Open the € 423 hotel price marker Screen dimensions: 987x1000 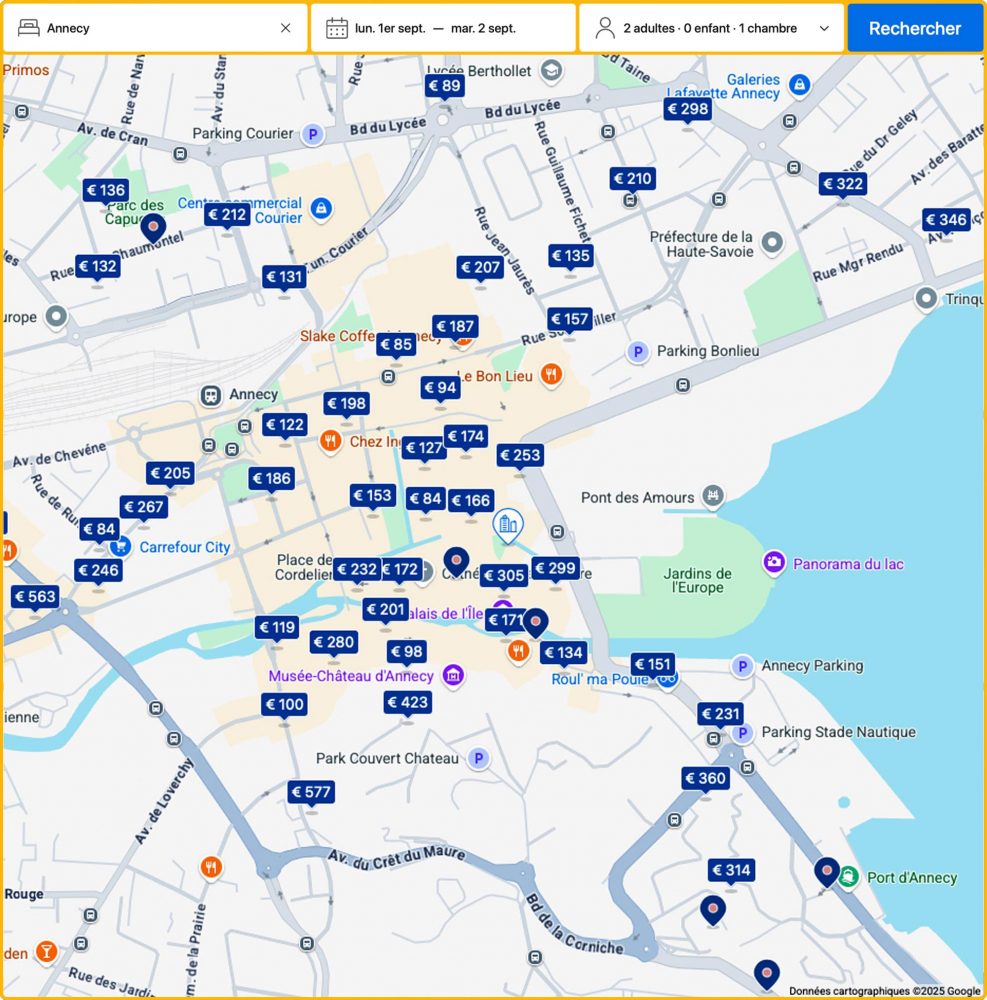coord(408,703)
